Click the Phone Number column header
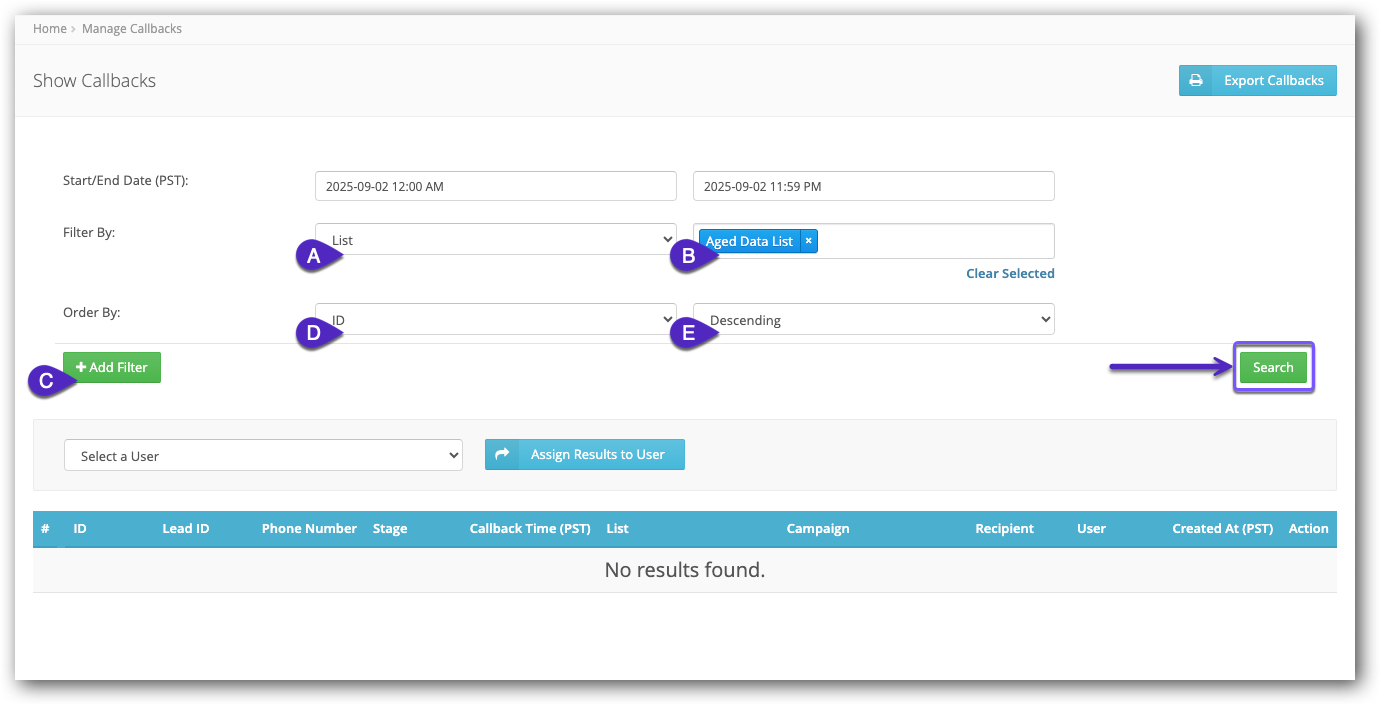This screenshot has width=1380, height=705. (x=309, y=529)
